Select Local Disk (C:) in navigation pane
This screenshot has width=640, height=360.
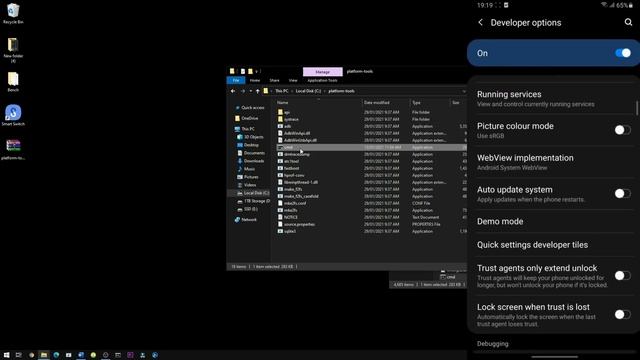[253, 193]
